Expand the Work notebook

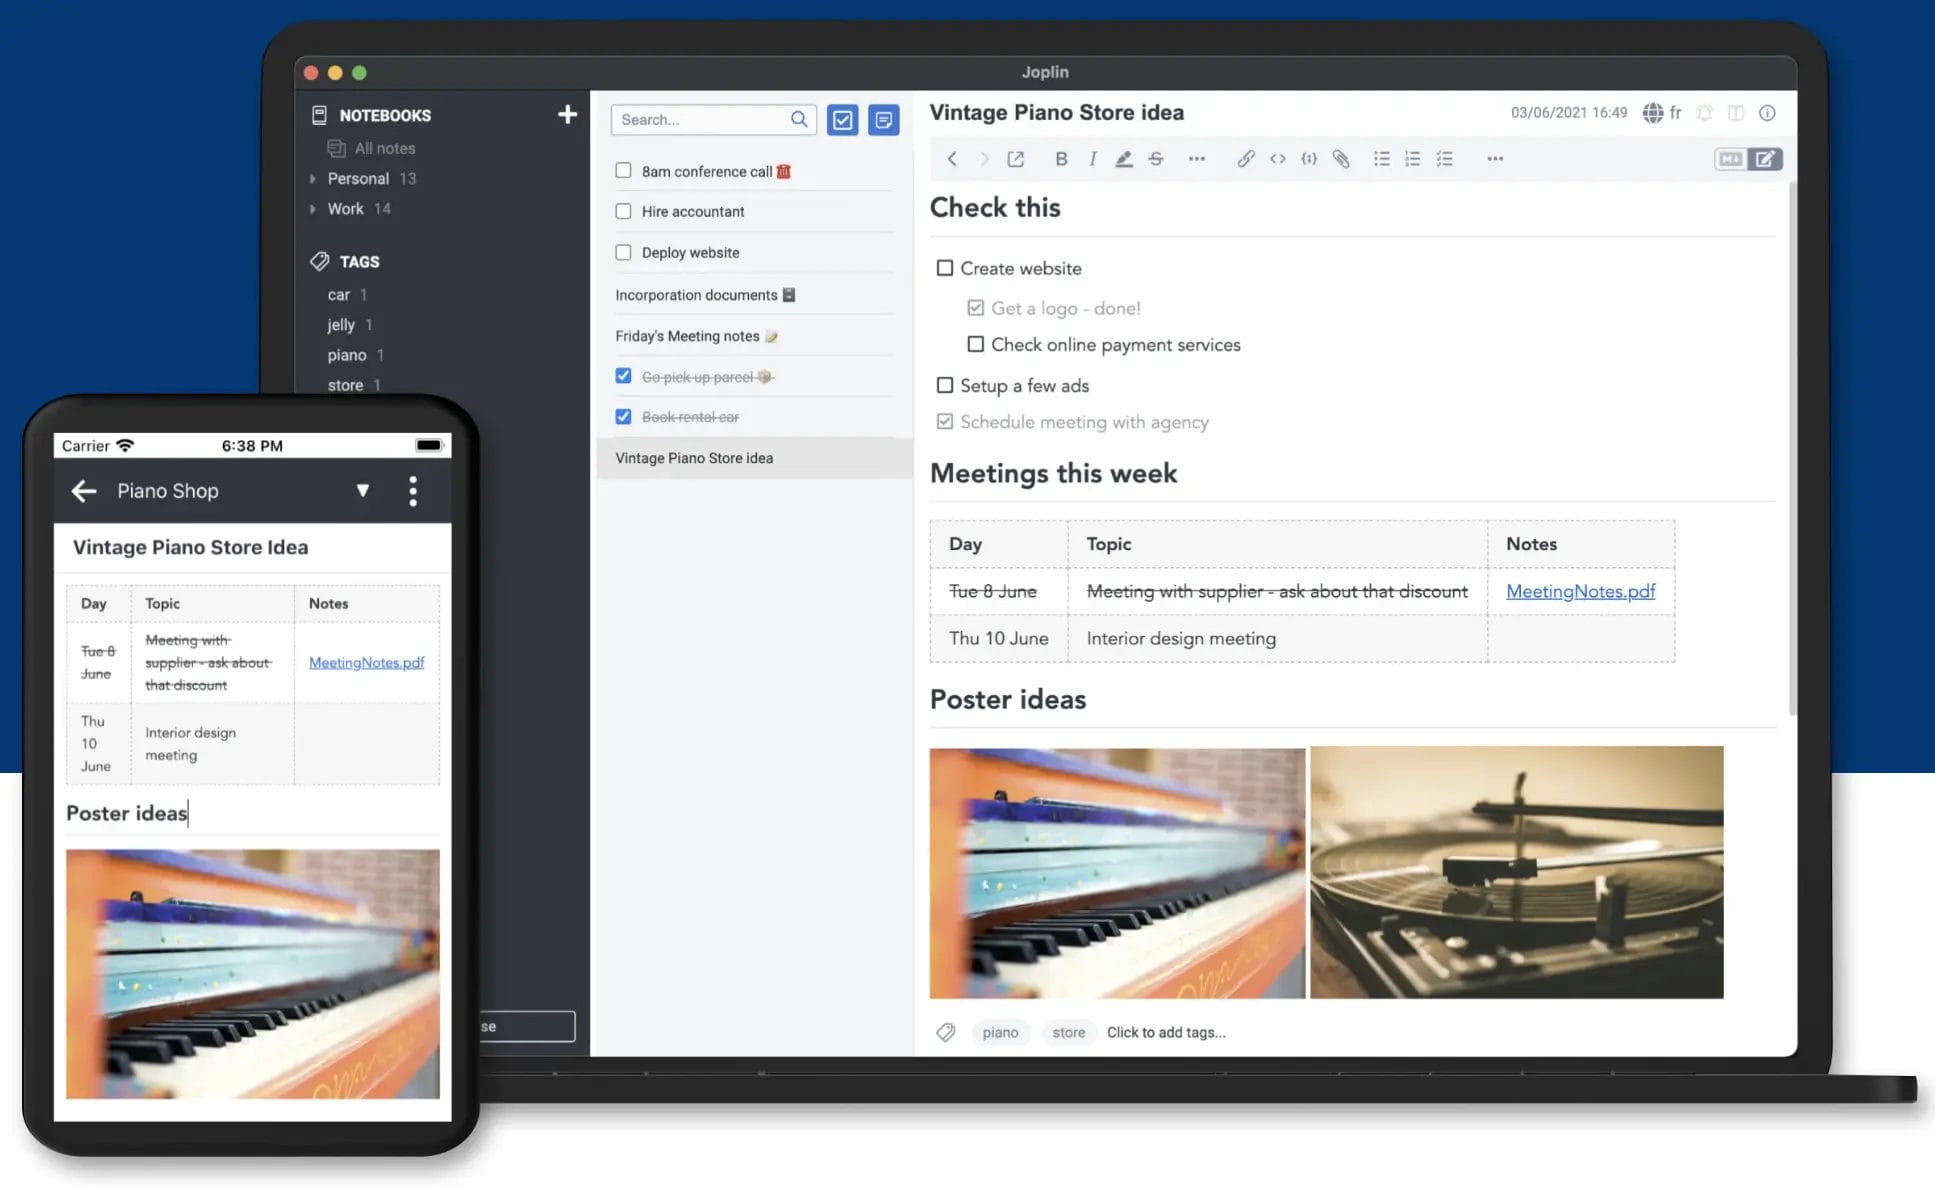click(313, 208)
